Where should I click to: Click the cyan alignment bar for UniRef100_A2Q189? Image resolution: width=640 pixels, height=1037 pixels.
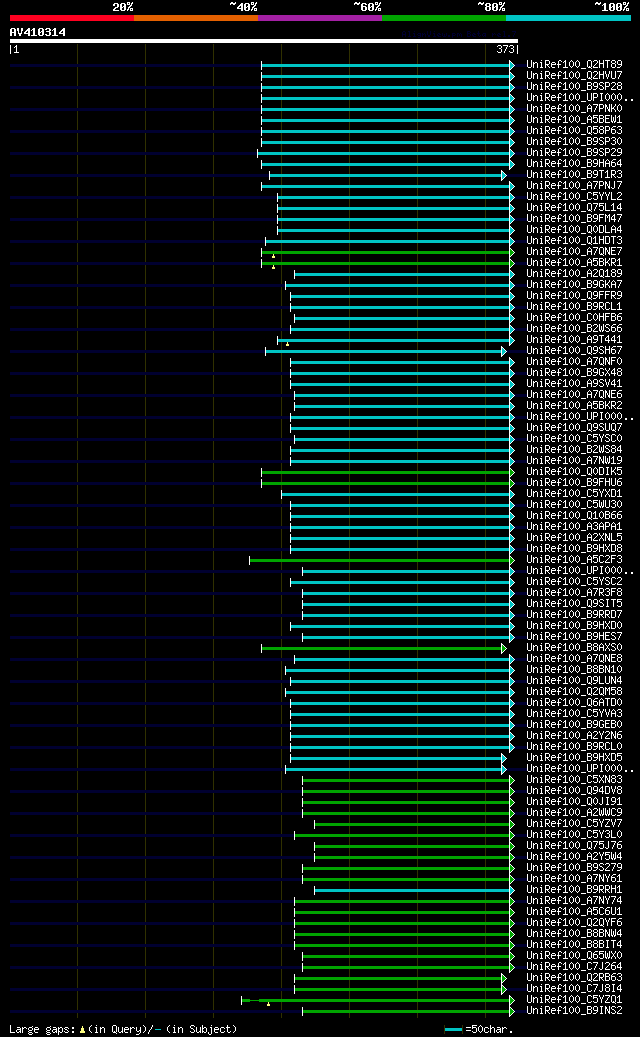click(x=403, y=274)
